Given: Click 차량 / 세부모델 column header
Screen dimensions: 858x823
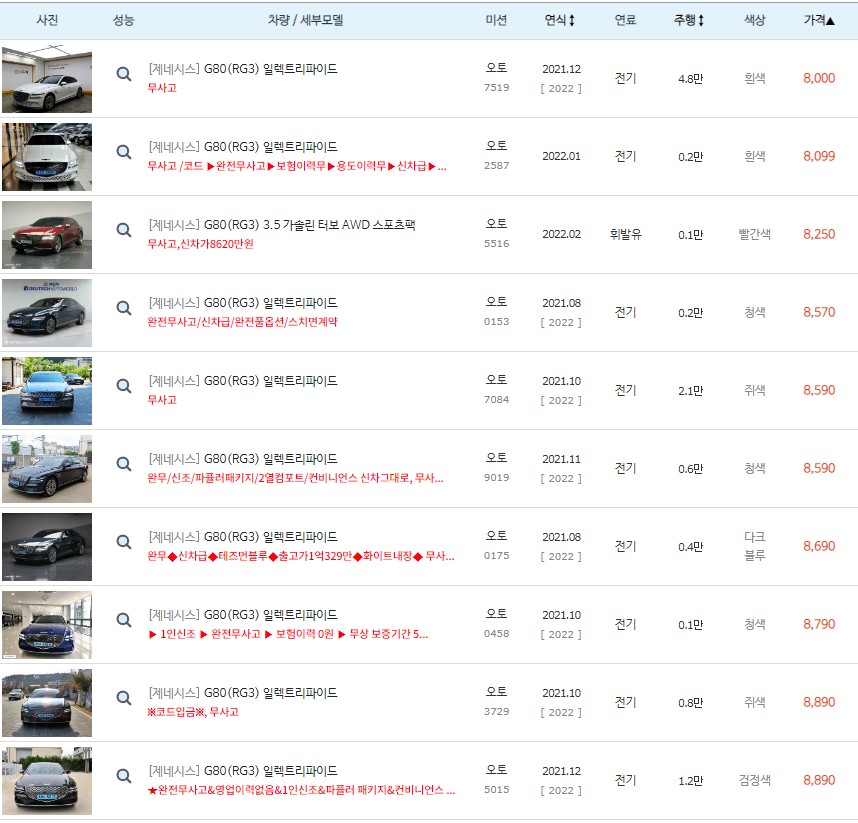Looking at the screenshot, I should (x=305, y=20).
